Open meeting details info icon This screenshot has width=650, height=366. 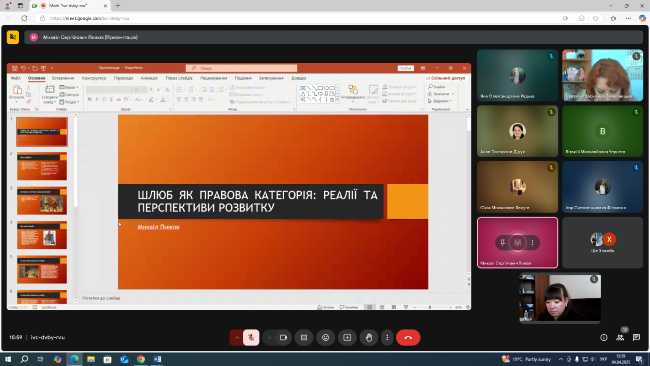(x=604, y=337)
